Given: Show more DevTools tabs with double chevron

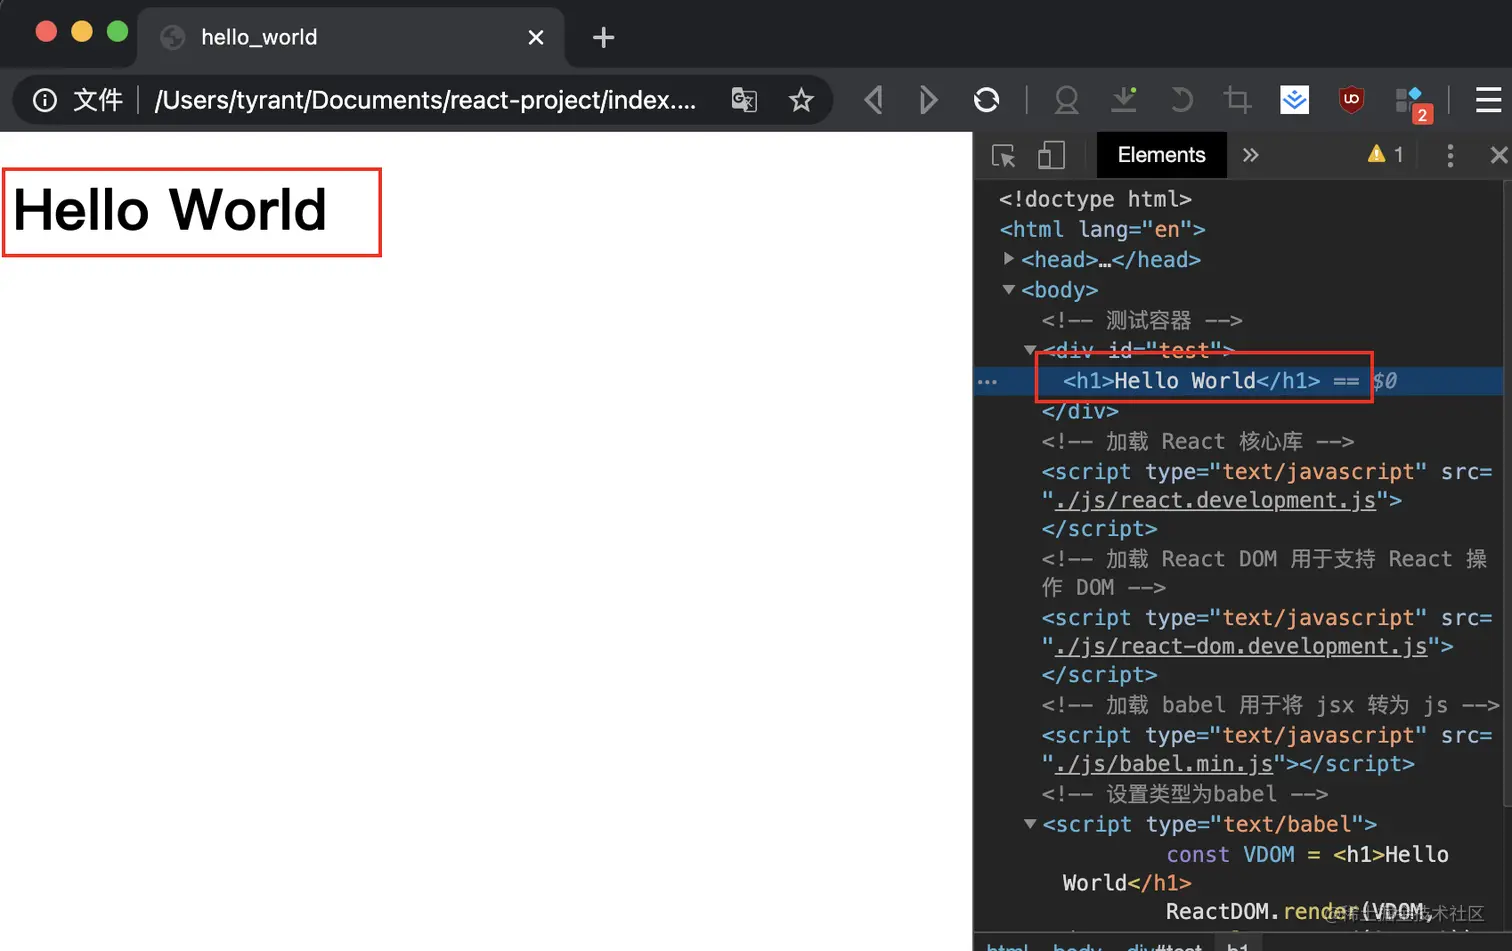Looking at the screenshot, I should (1250, 155).
